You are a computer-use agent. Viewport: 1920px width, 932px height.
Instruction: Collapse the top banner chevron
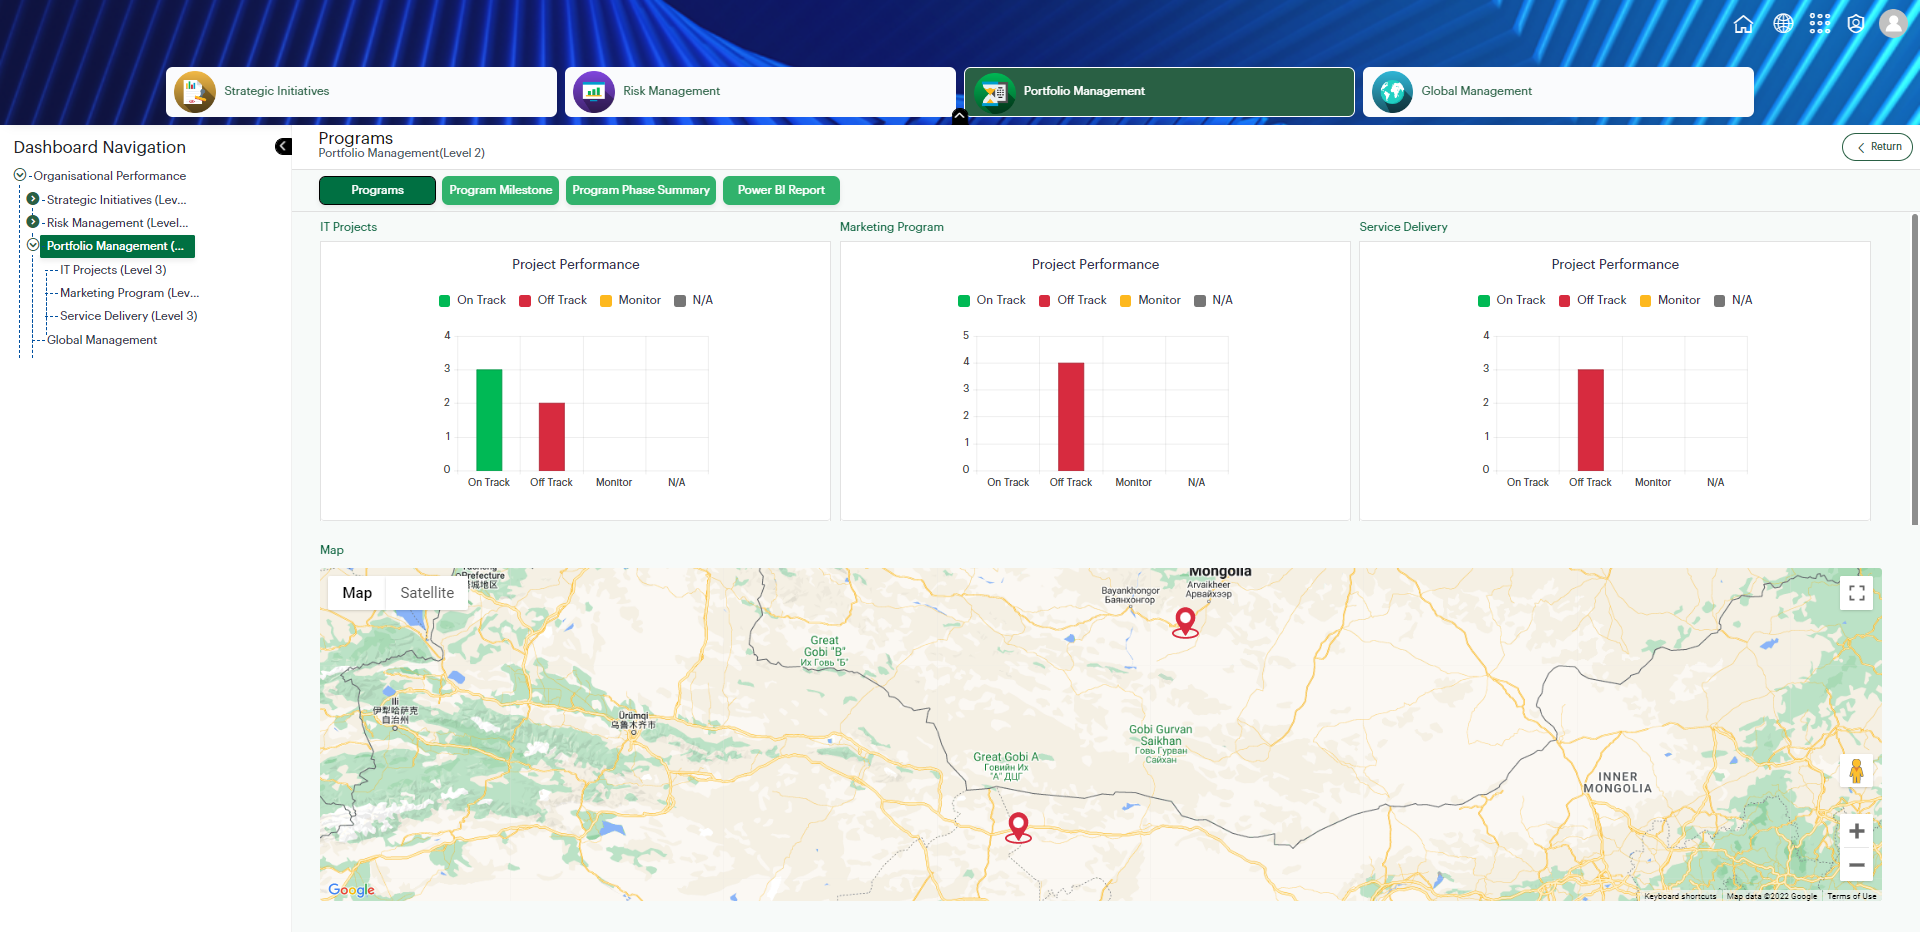[x=960, y=116]
